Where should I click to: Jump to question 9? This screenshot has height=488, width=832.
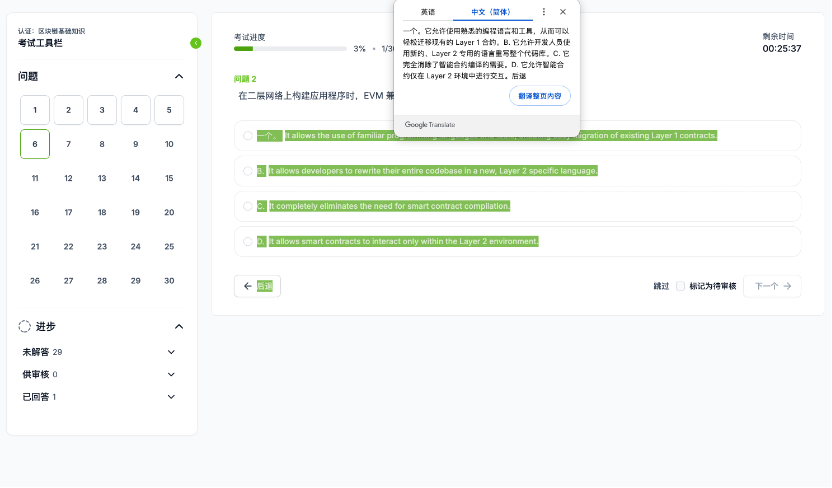[135, 144]
